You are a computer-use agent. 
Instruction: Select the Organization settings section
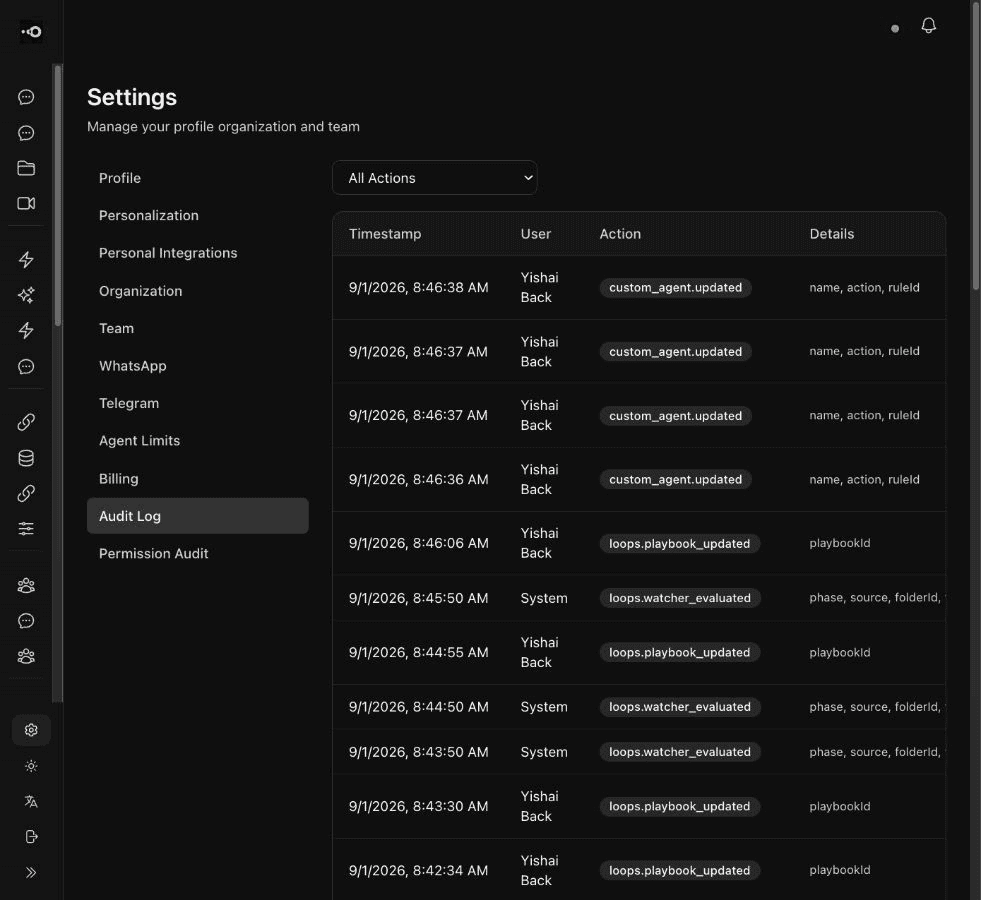tap(198, 291)
